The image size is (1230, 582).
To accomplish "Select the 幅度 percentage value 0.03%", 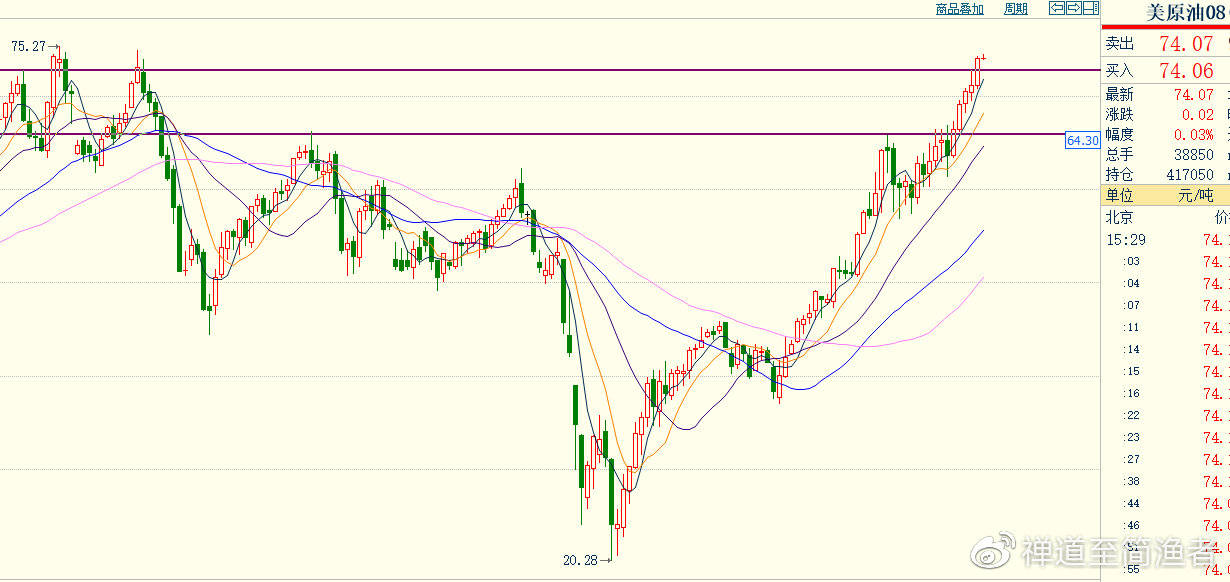I will coord(1194,135).
